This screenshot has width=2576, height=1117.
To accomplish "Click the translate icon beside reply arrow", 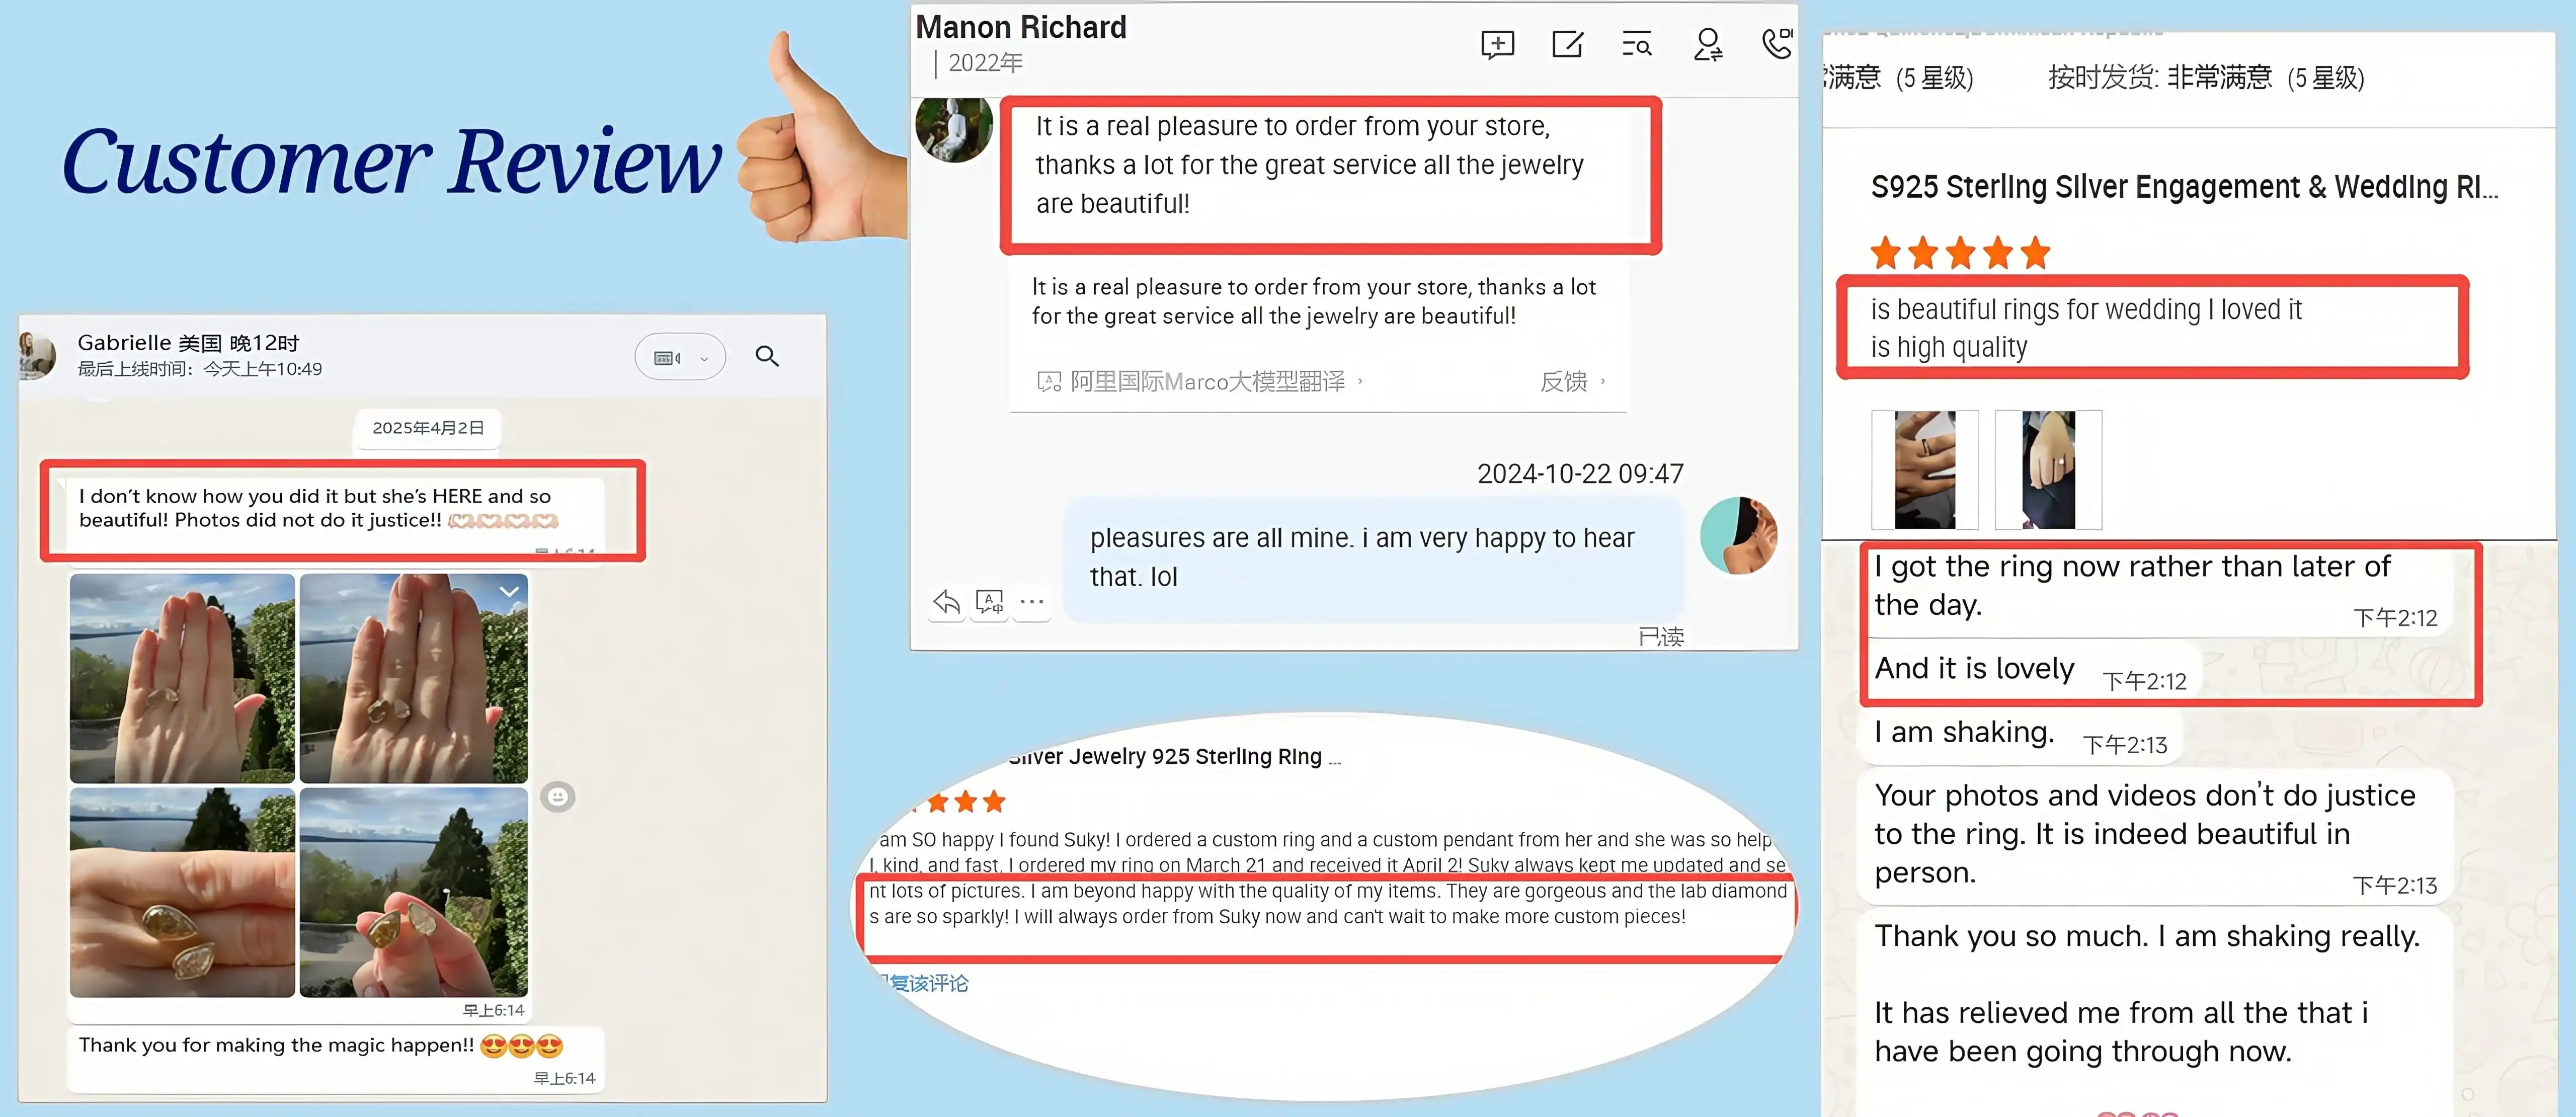I will click(989, 601).
